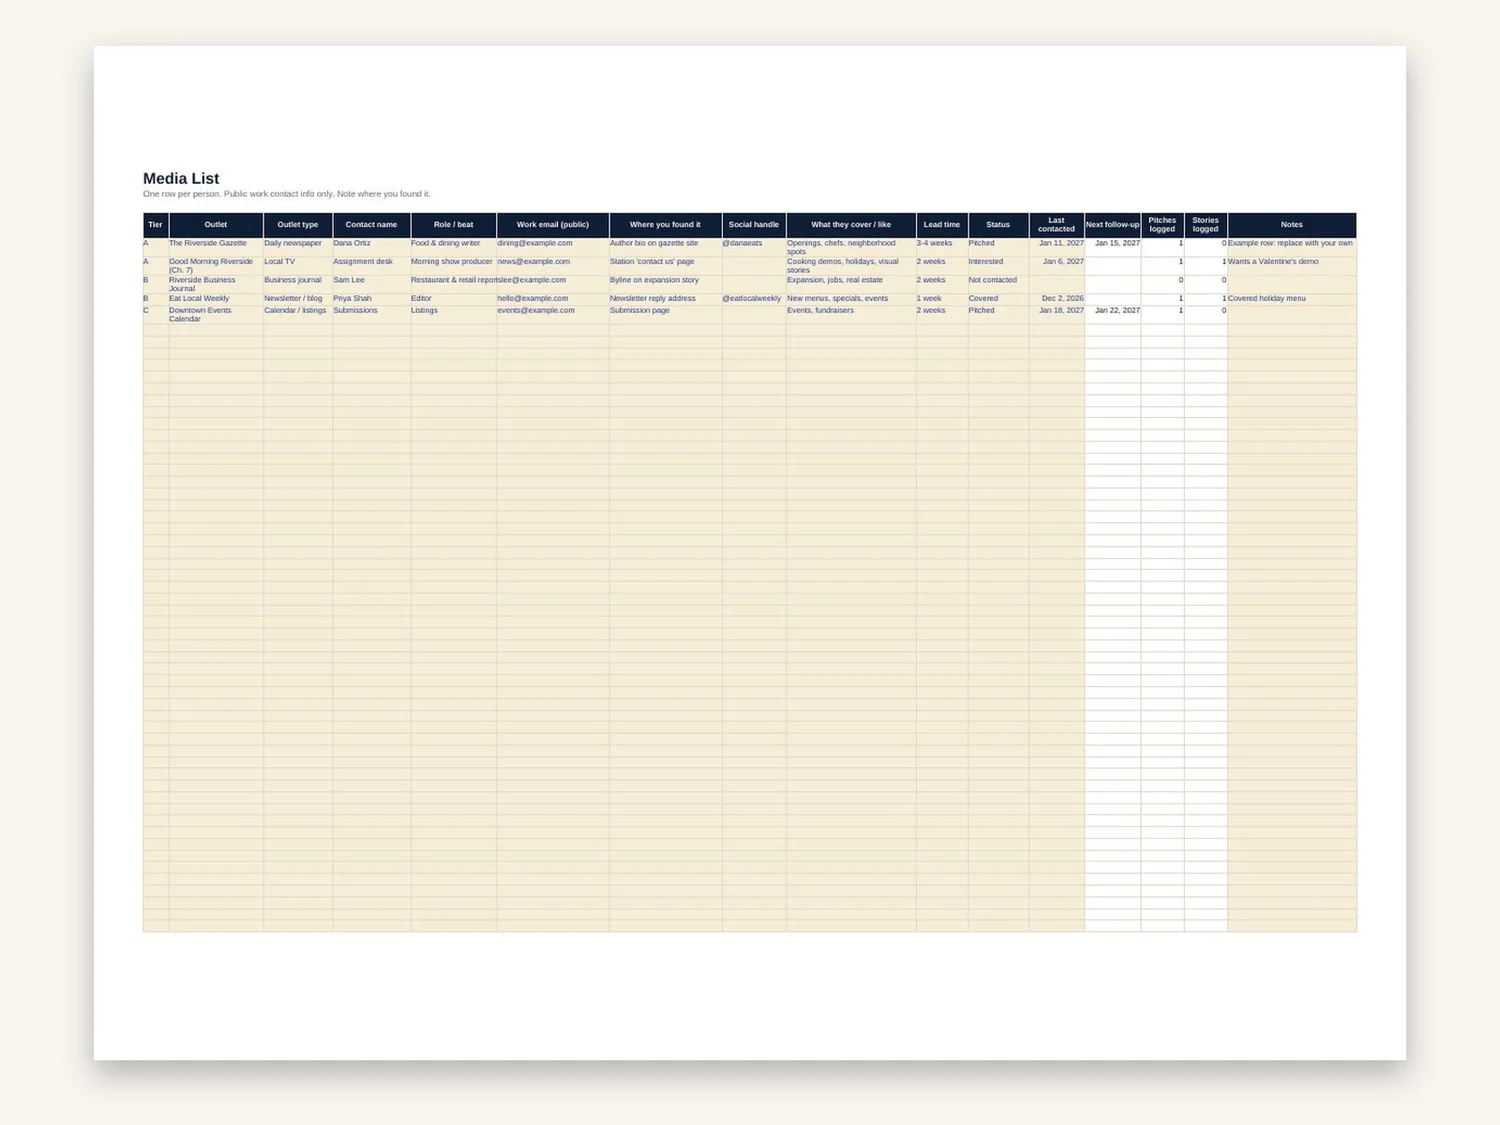Click the 'Contact name' column header
The height and width of the screenshot is (1125, 1500).
pyautogui.click(x=371, y=225)
